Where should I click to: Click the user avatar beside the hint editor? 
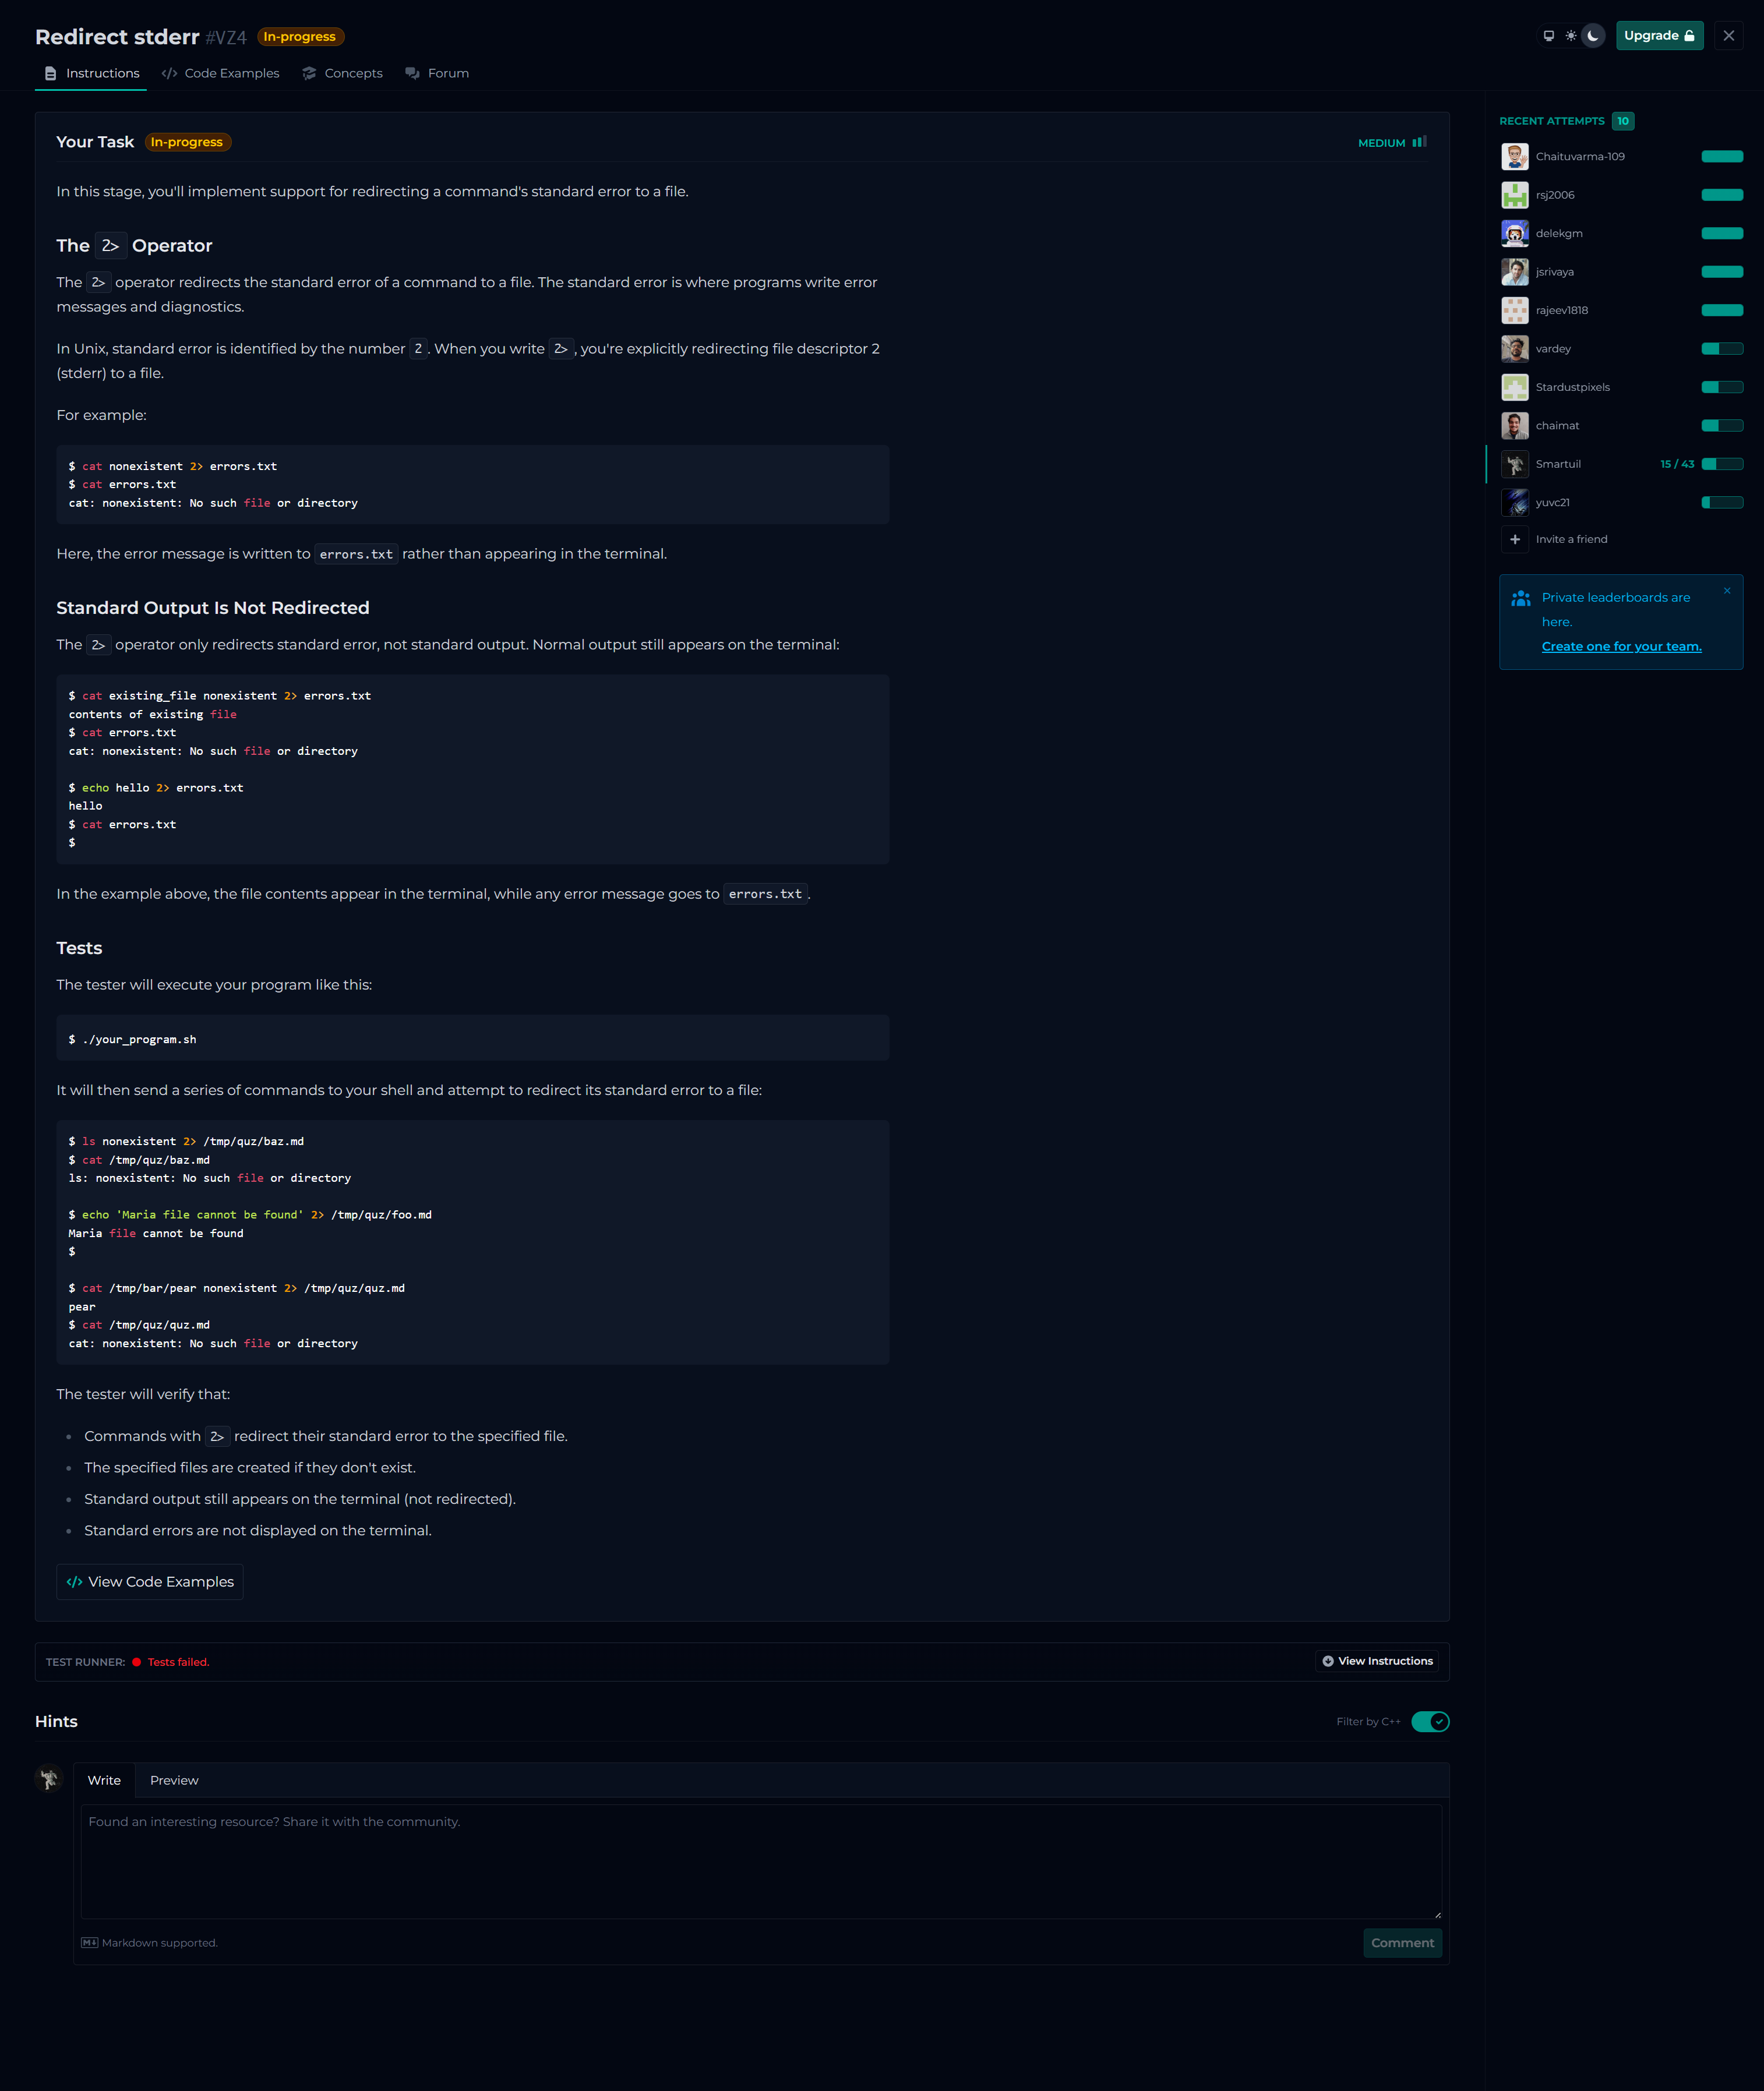click(x=49, y=1779)
